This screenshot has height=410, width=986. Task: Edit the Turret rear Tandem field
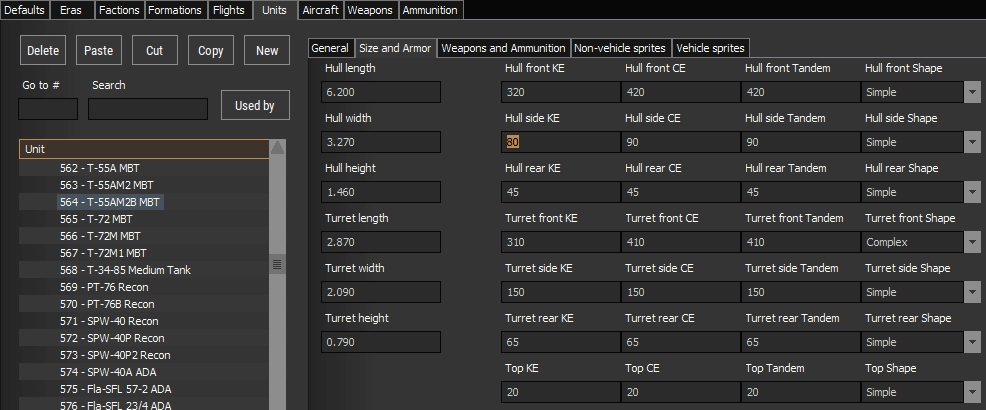(800, 342)
